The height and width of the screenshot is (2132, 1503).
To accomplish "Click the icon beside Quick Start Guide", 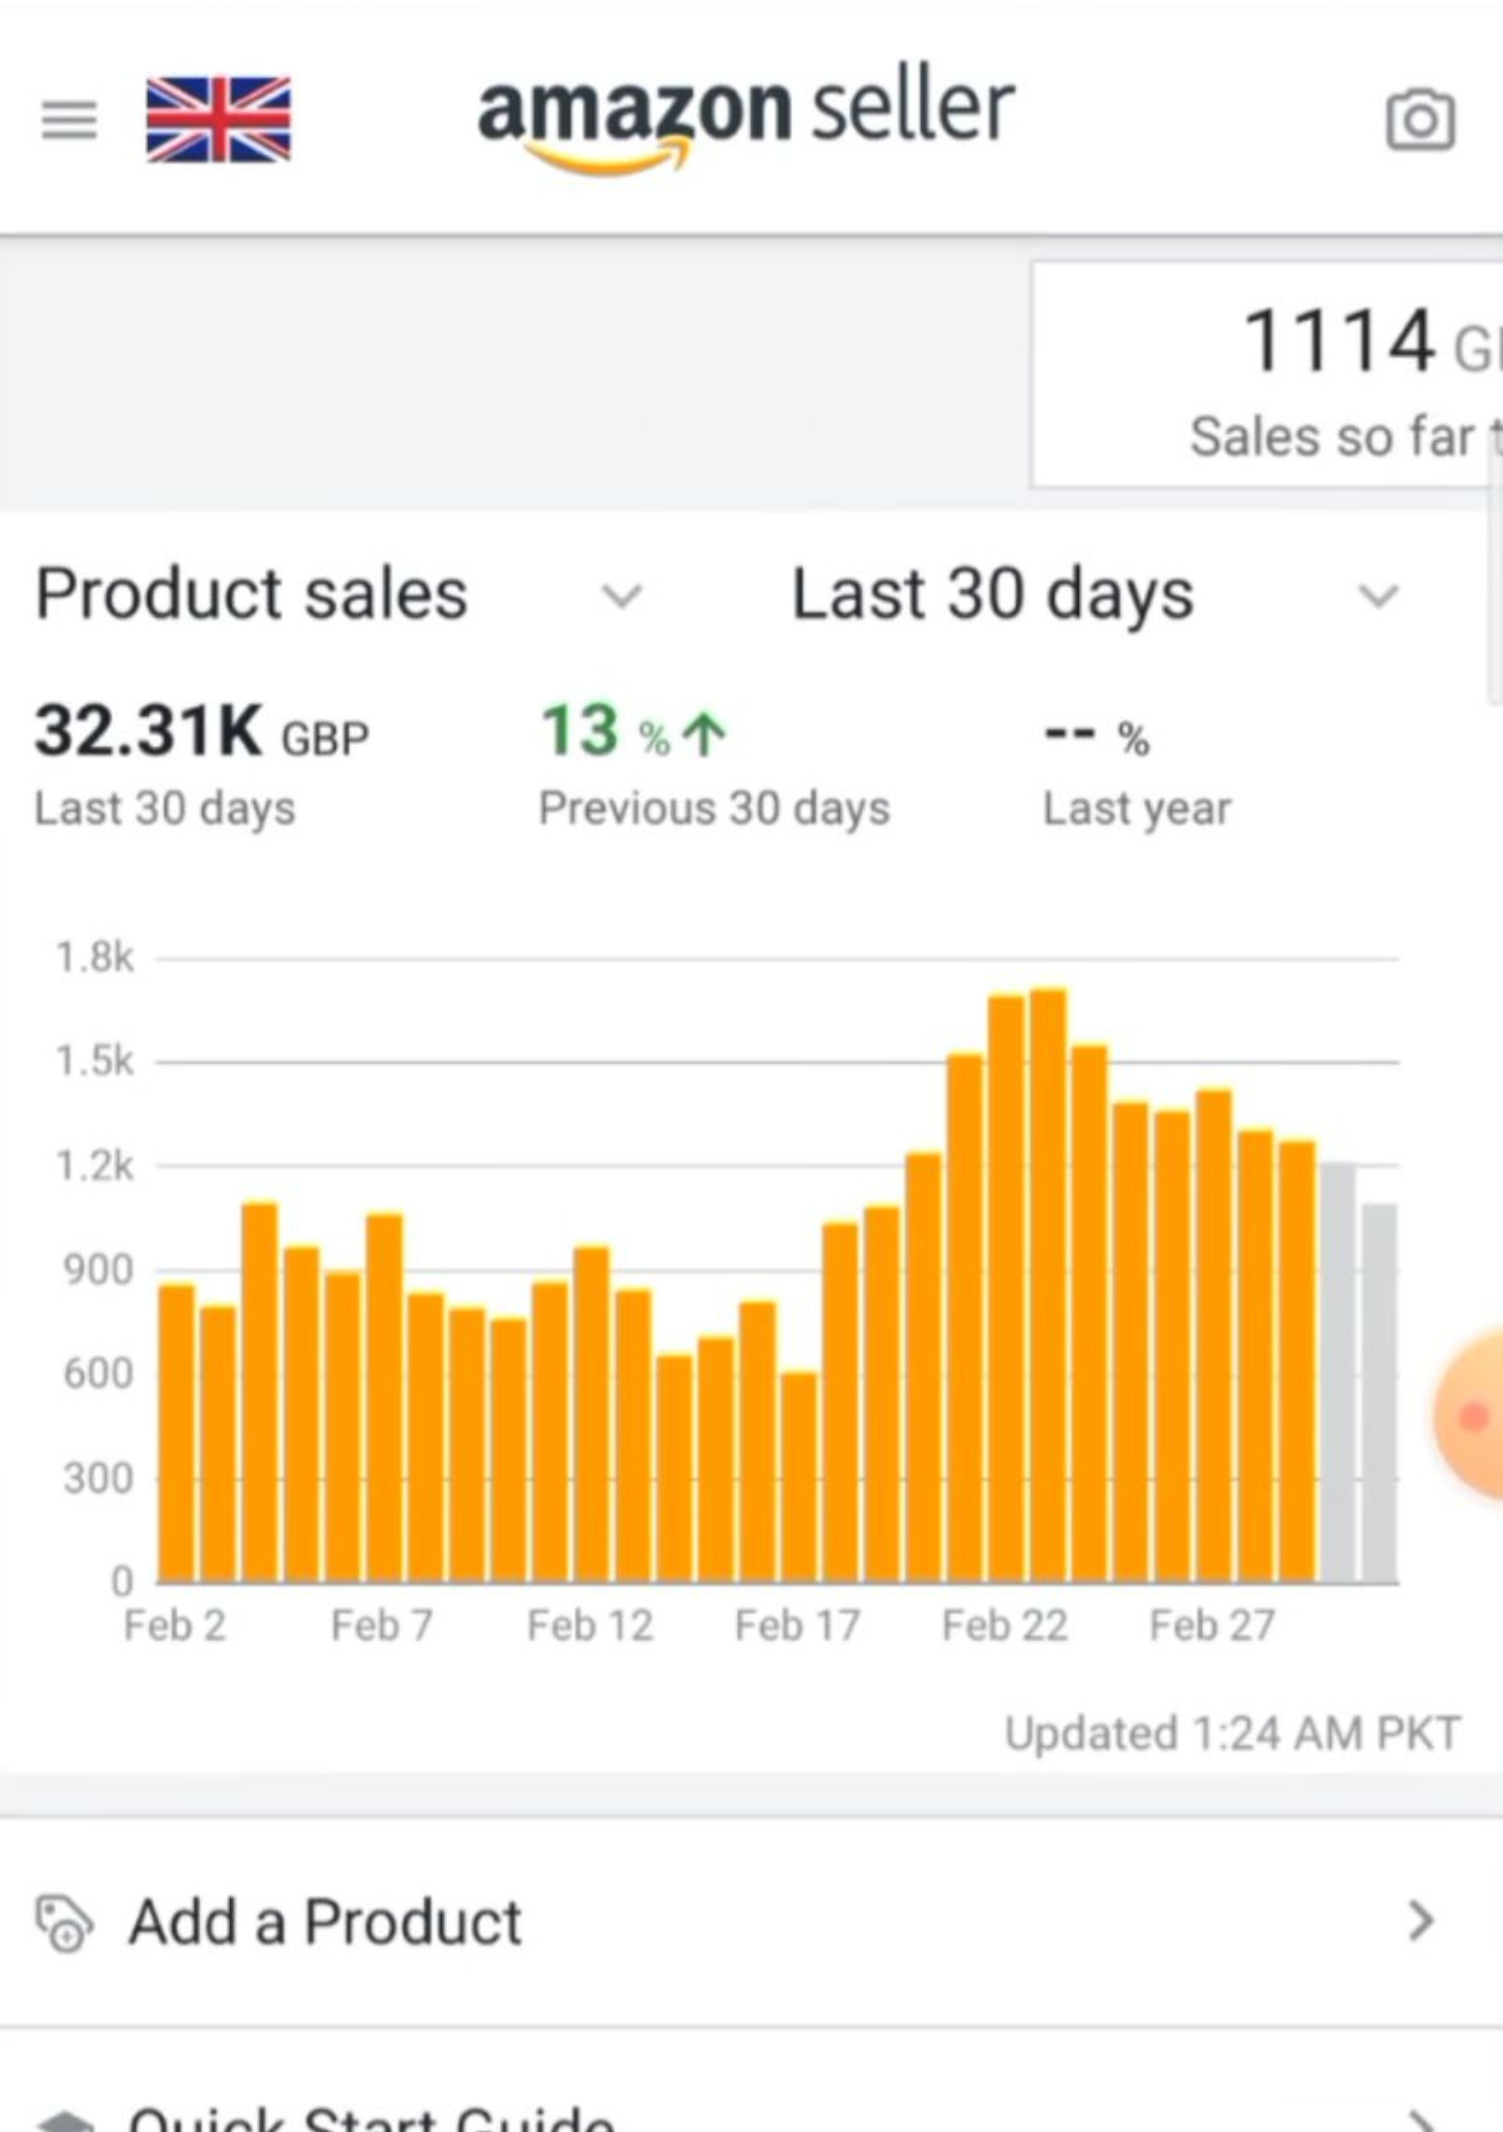I will [x=64, y=2122].
